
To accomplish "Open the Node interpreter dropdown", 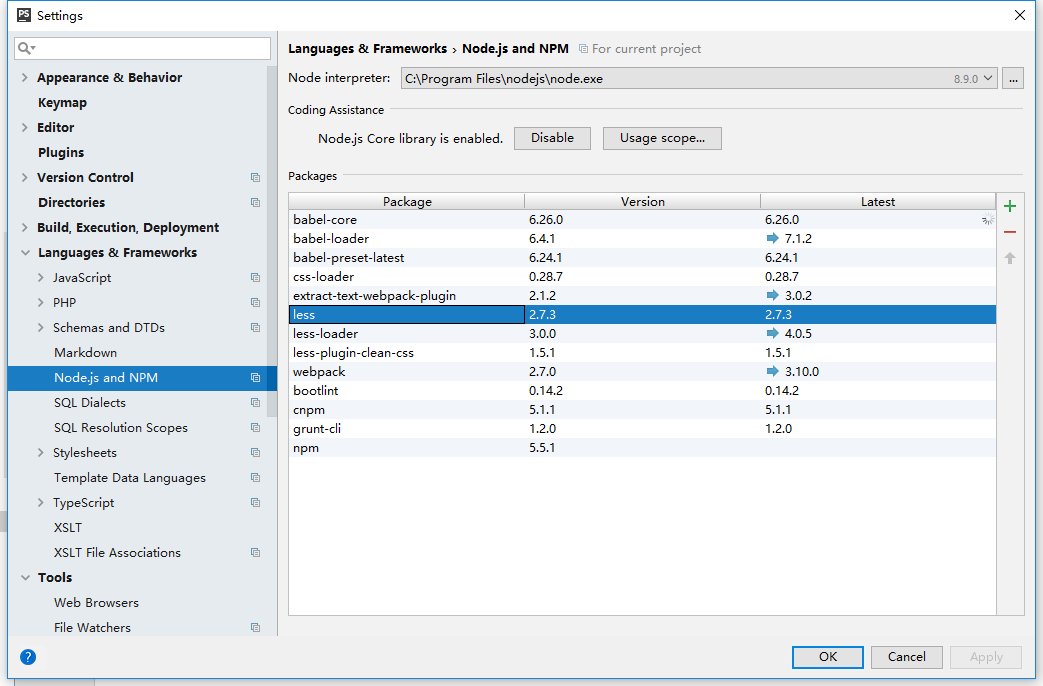I will tap(989, 78).
